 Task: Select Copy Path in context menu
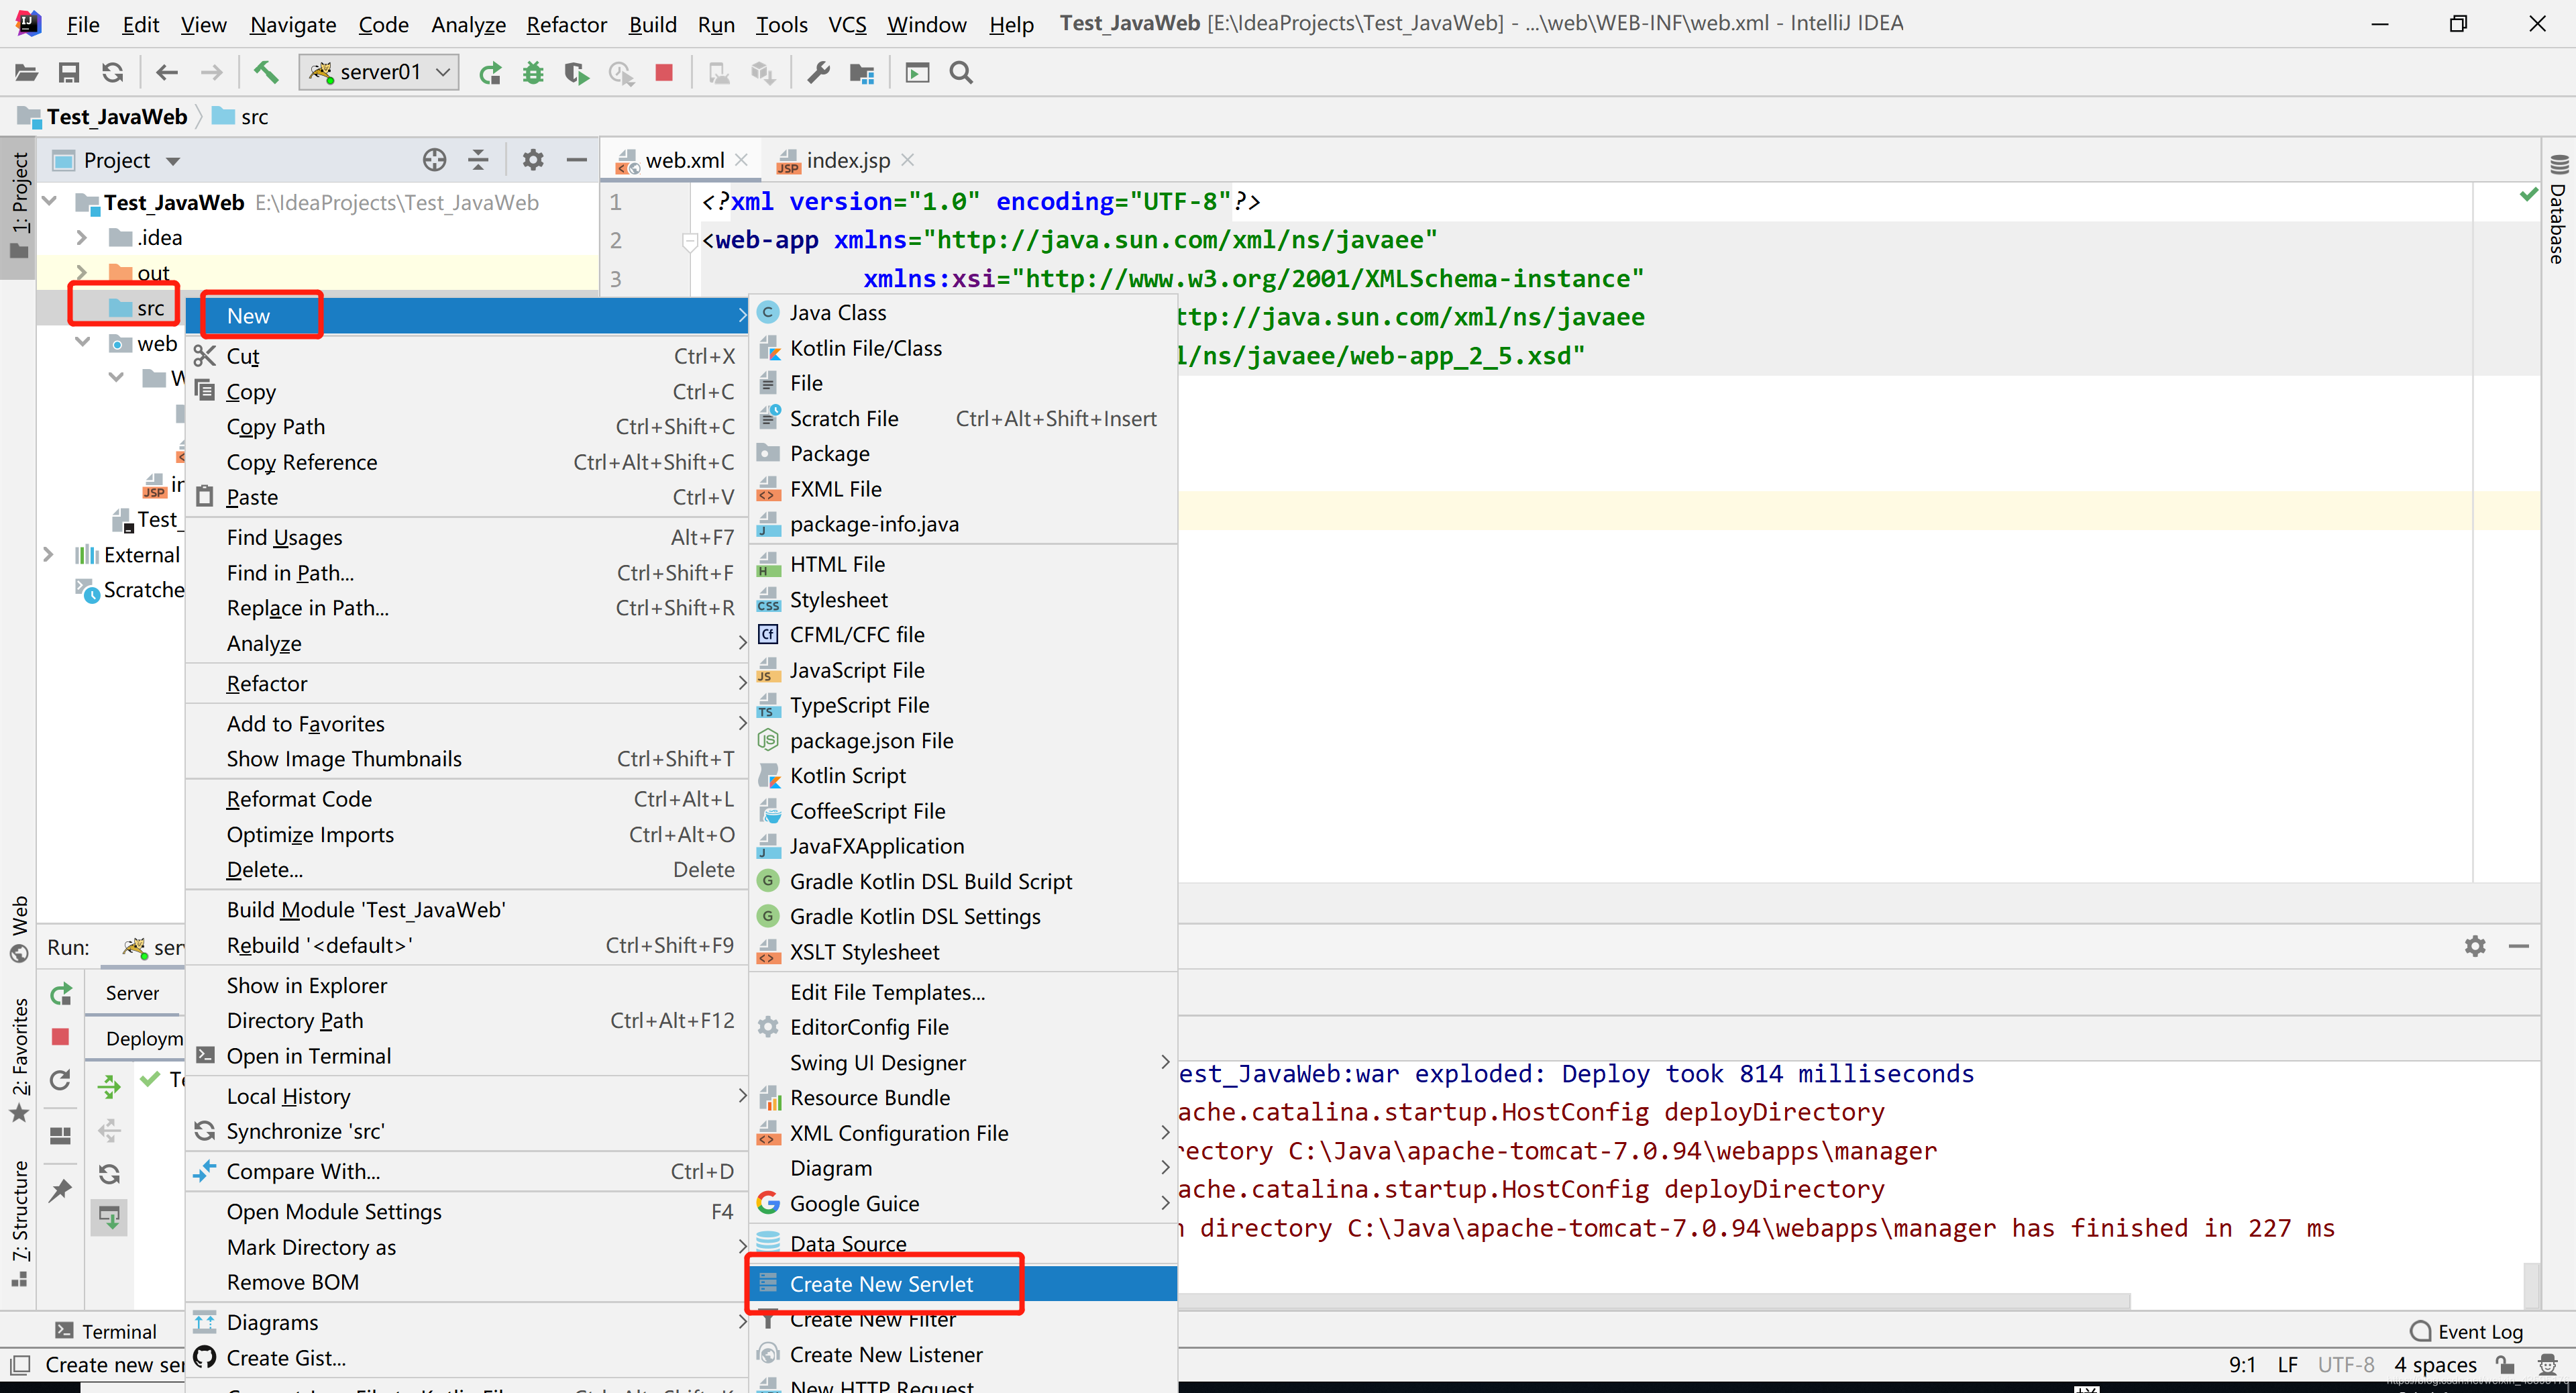(x=467, y=427)
